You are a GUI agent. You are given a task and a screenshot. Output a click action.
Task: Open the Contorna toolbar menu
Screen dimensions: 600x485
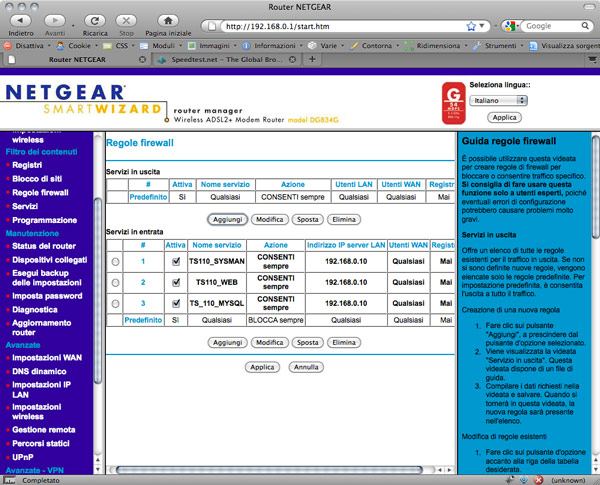click(374, 46)
